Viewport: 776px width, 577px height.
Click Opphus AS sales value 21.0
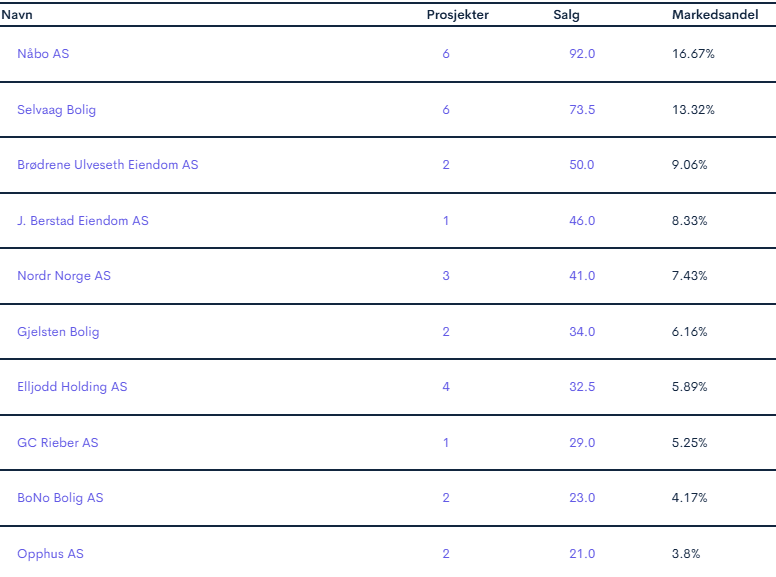pos(582,554)
